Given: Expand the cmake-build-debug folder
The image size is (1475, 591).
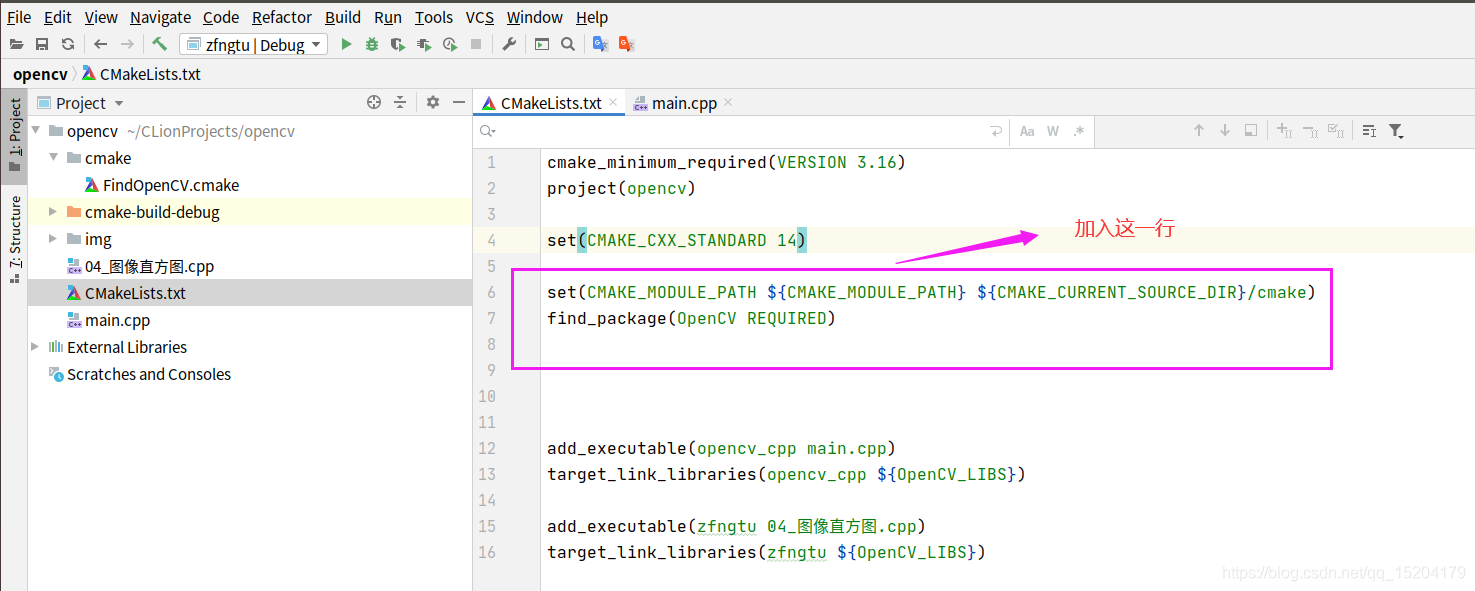Looking at the screenshot, I should (x=54, y=212).
